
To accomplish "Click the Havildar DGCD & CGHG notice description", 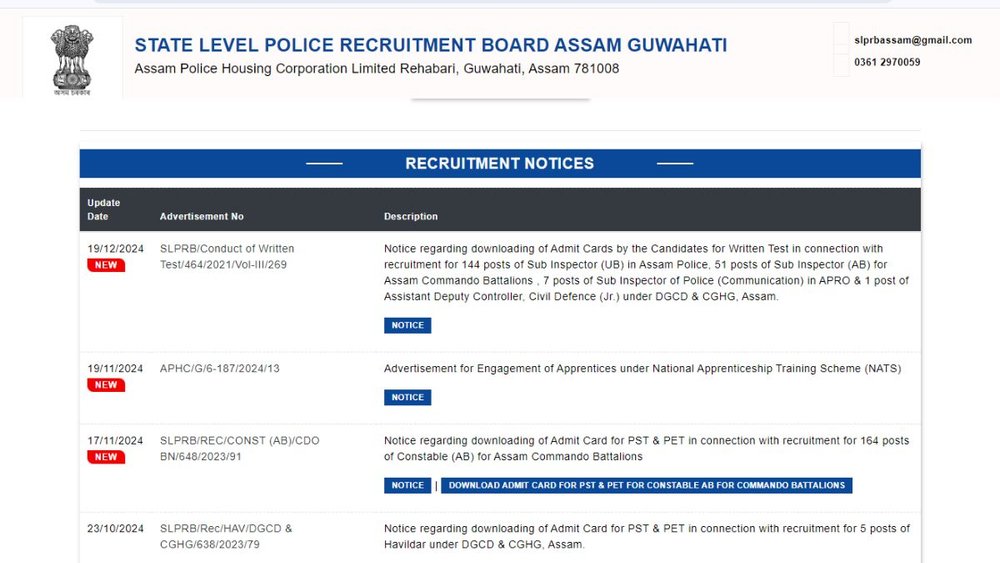I will (646, 536).
